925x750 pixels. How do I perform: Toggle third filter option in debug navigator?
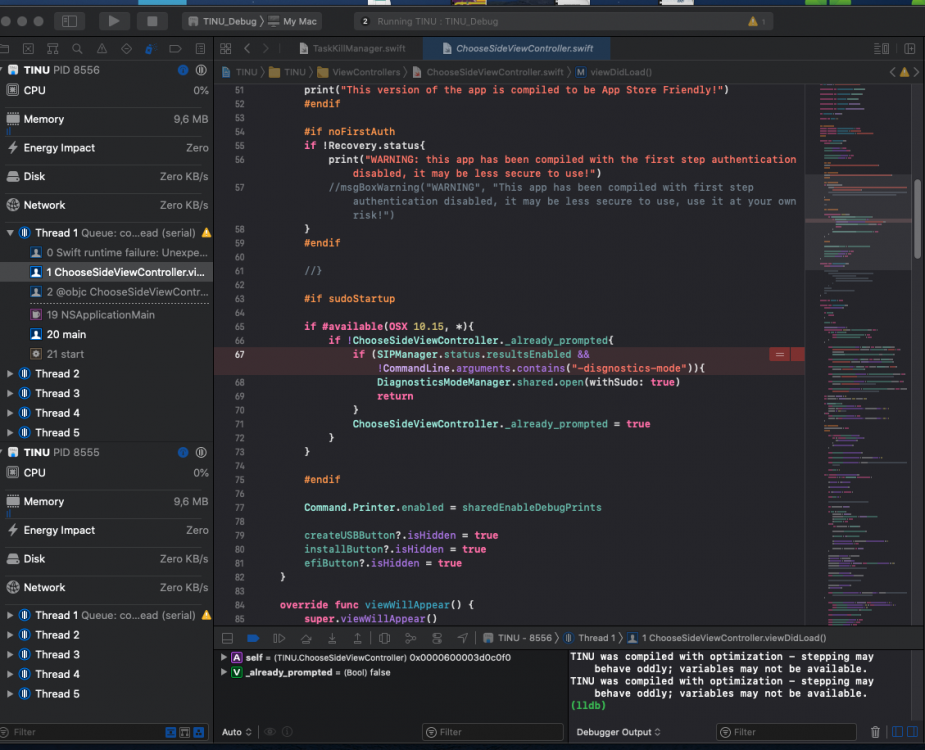[199, 732]
